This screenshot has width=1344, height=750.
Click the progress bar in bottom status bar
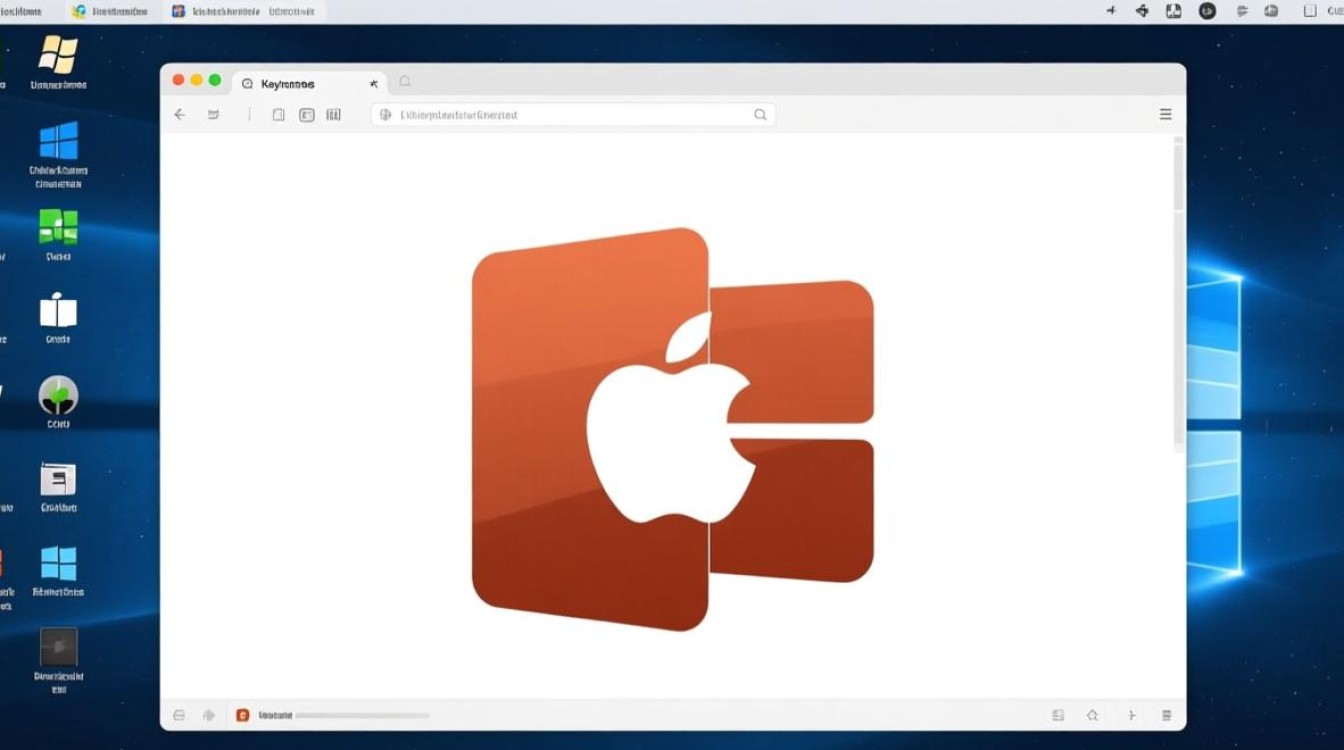point(362,716)
